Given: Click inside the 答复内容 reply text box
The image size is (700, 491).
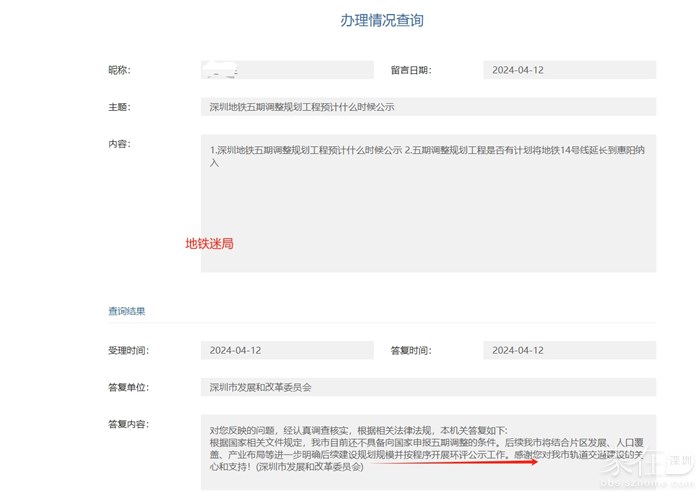Looking at the screenshot, I should tap(427, 448).
